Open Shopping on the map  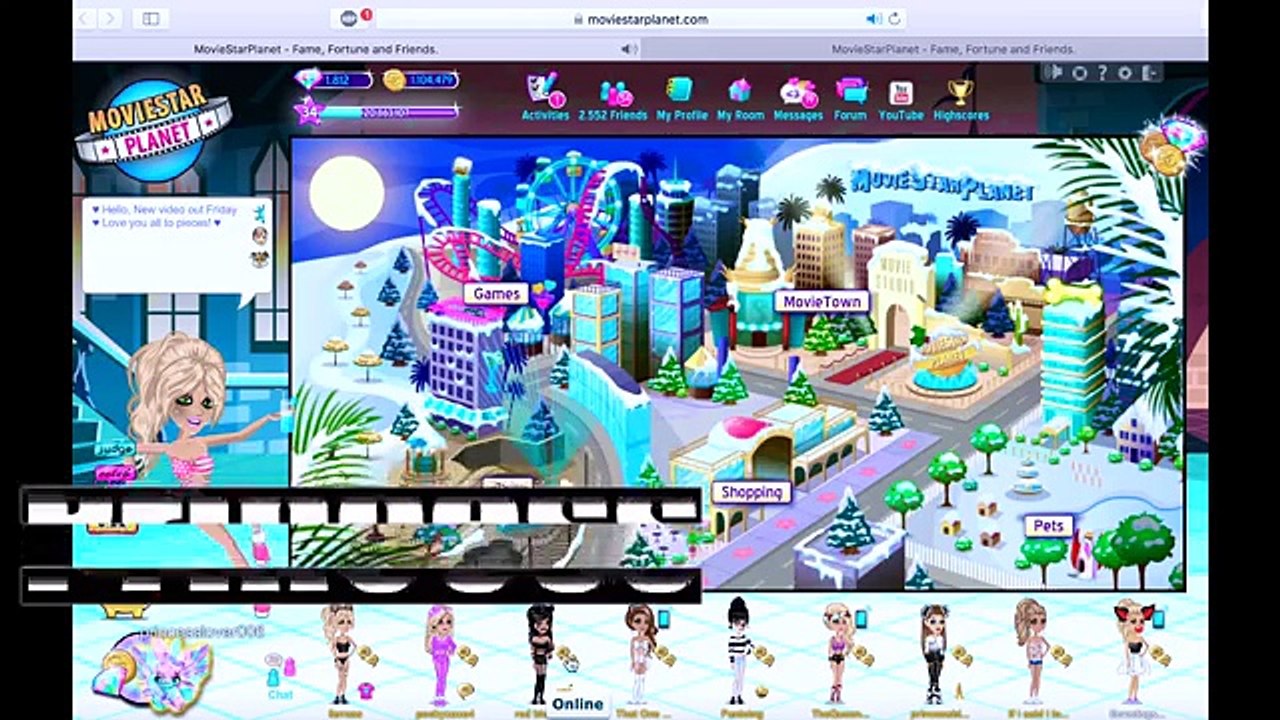[x=751, y=492]
